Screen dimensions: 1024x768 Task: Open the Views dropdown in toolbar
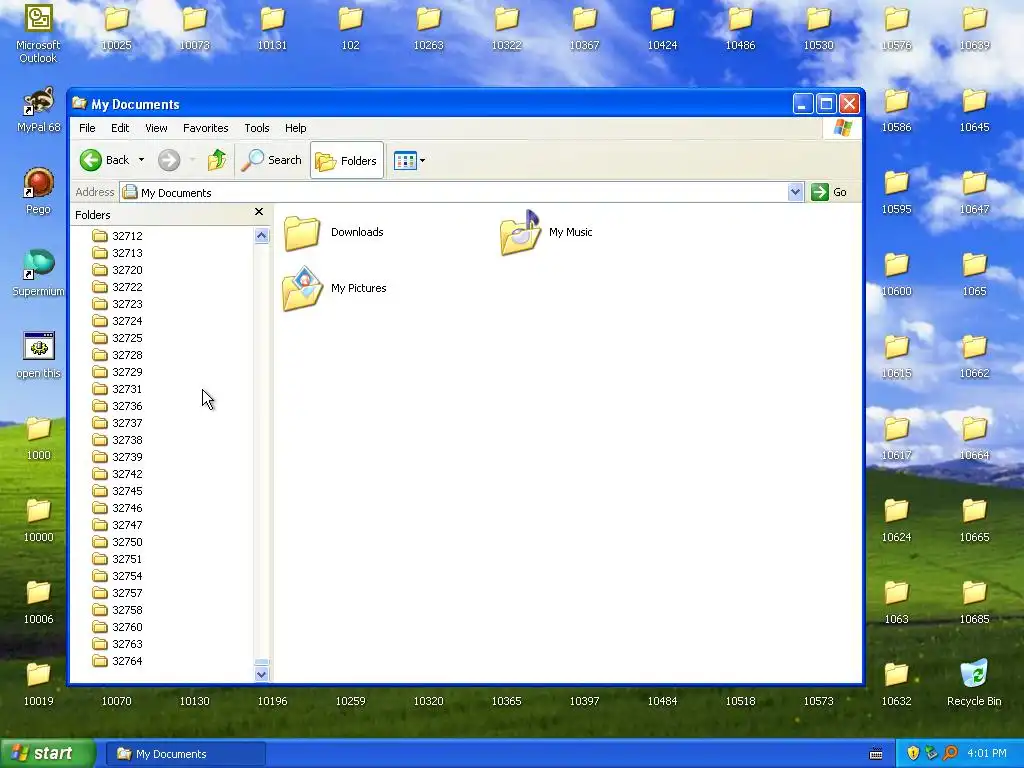point(409,160)
